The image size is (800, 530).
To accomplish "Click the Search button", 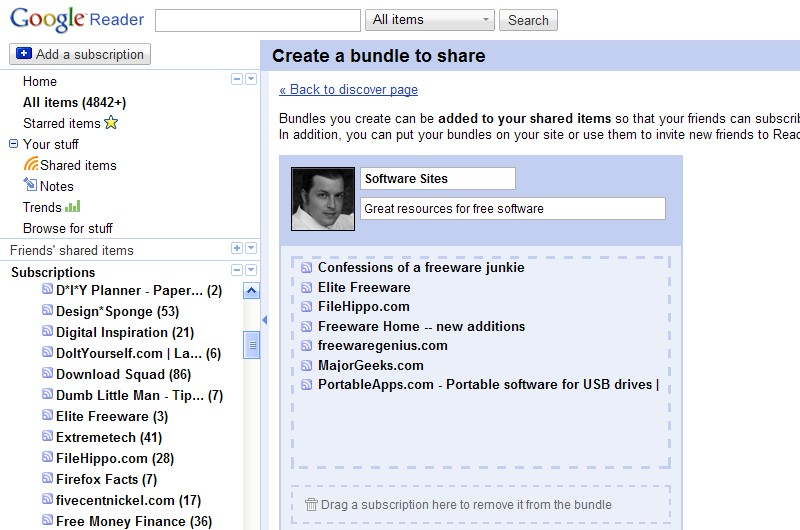I will pos(528,20).
